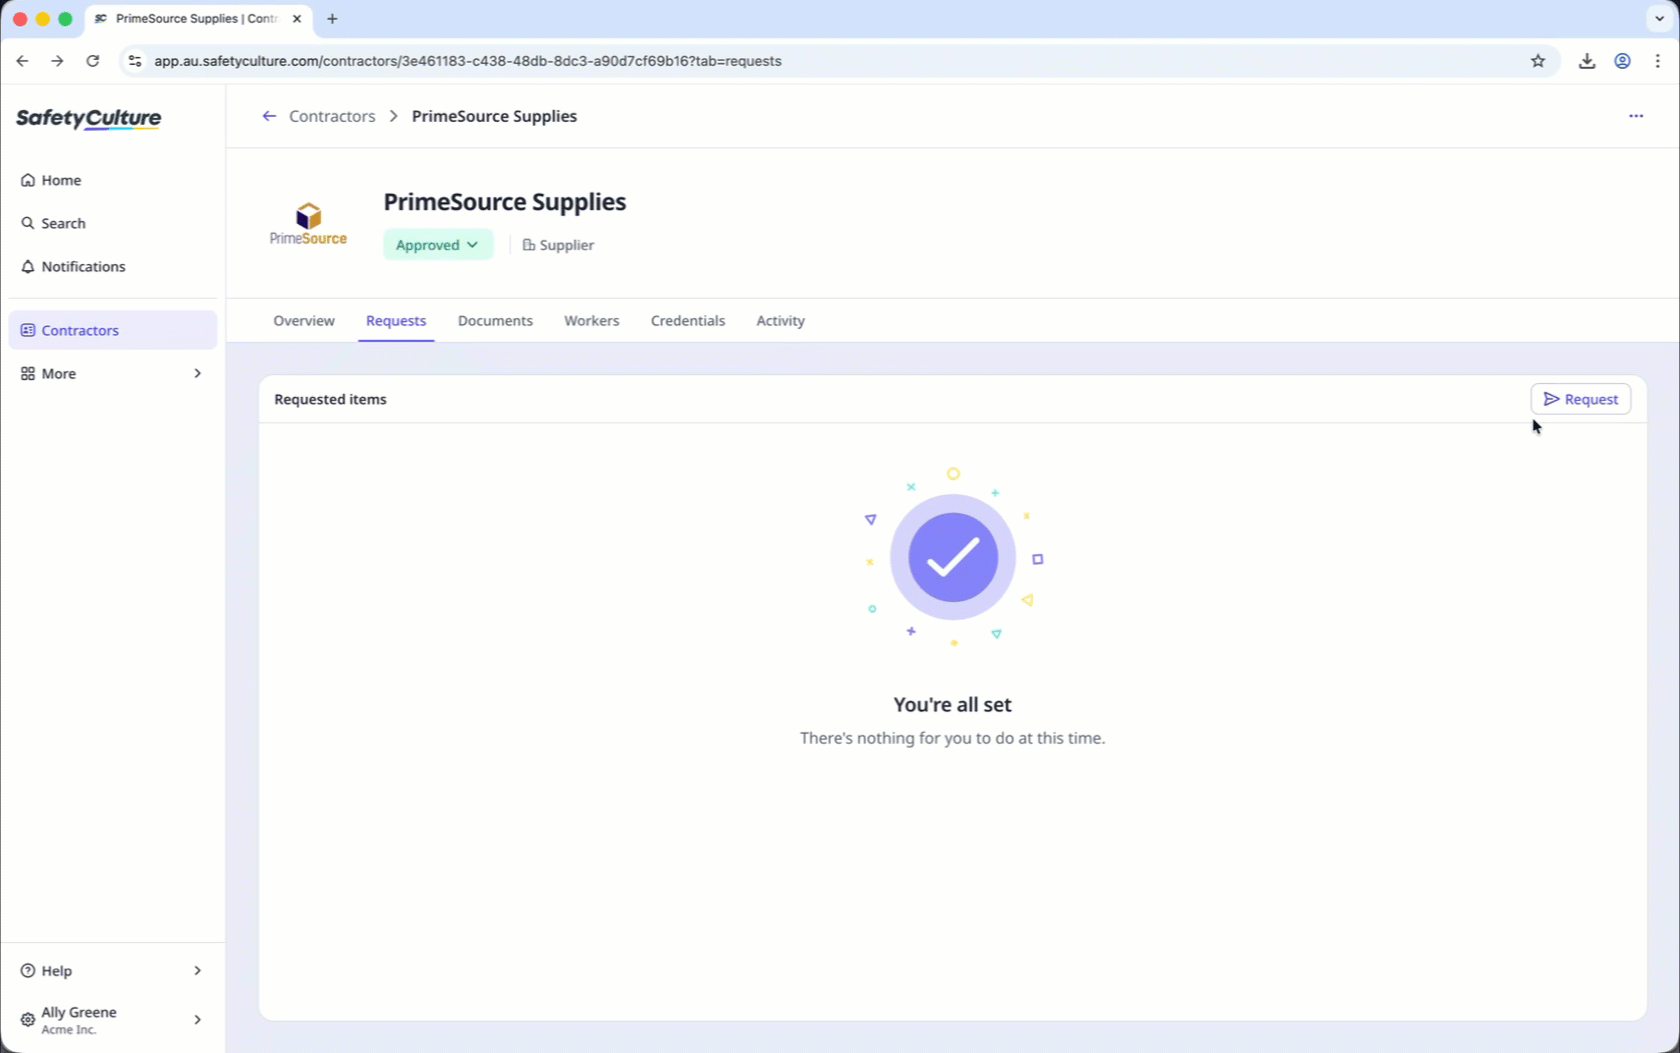Open the browser three-dot menu
This screenshot has height=1053, width=1680.
(x=1658, y=61)
